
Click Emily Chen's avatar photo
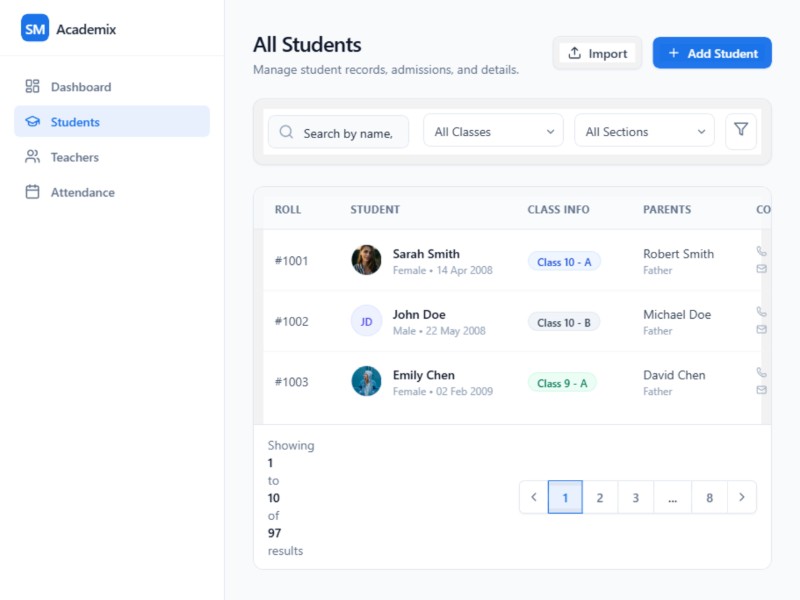pos(366,381)
